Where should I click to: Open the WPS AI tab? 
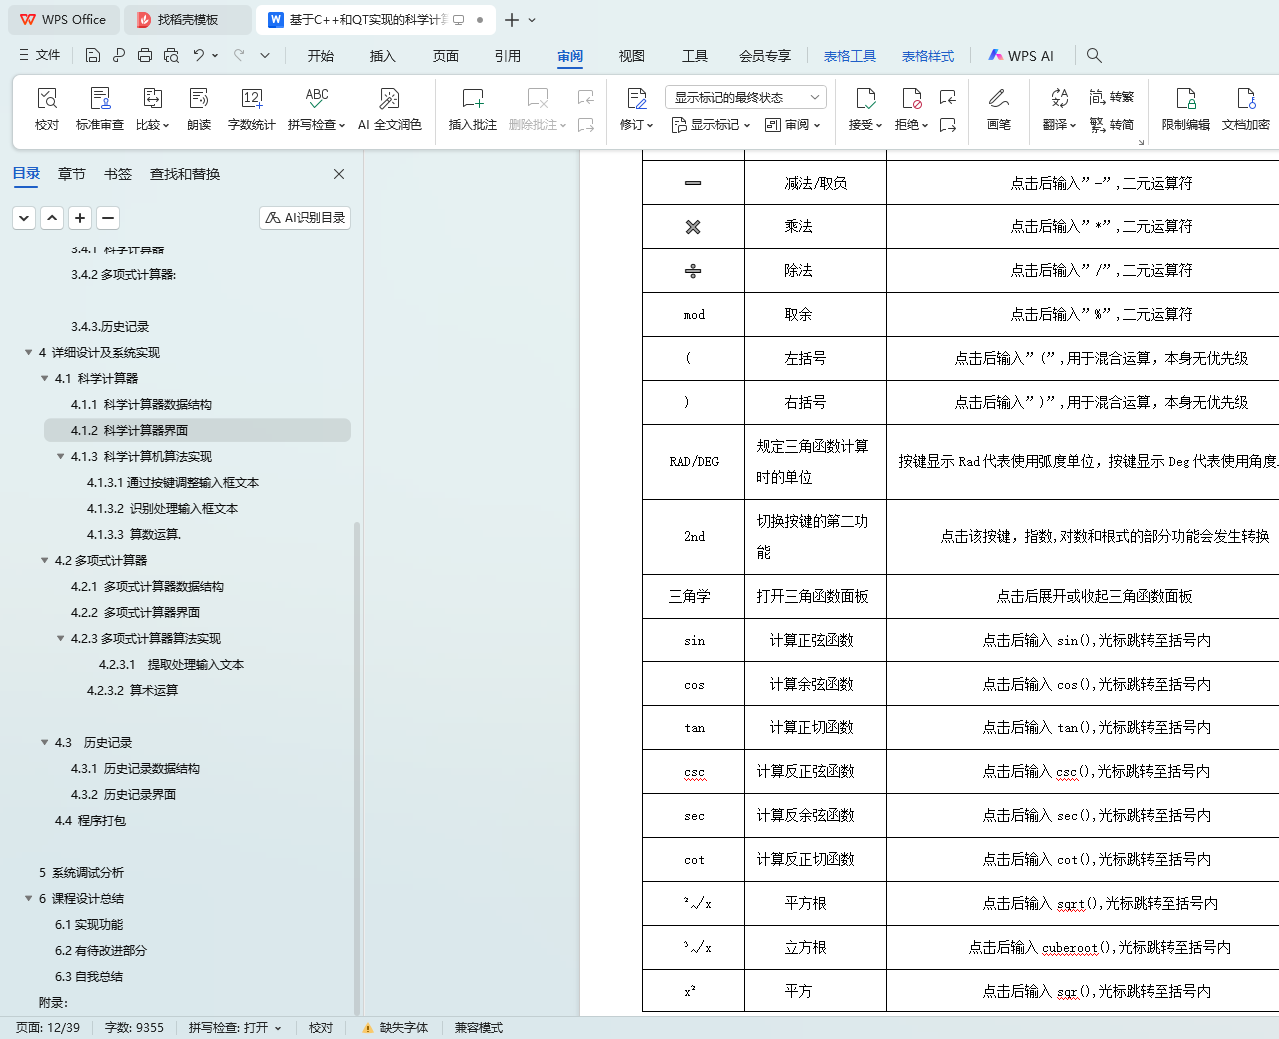[x=1021, y=56]
